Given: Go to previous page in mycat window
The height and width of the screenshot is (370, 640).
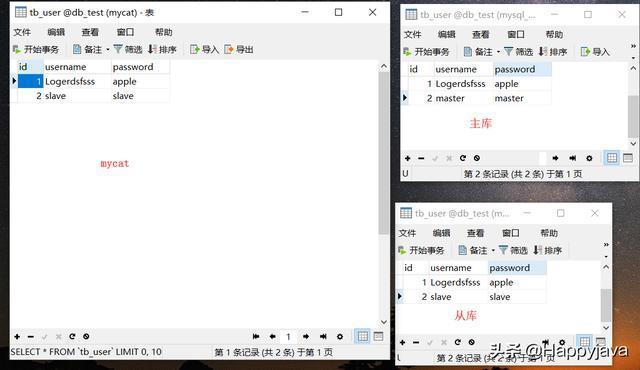Looking at the screenshot, I should 273,337.
